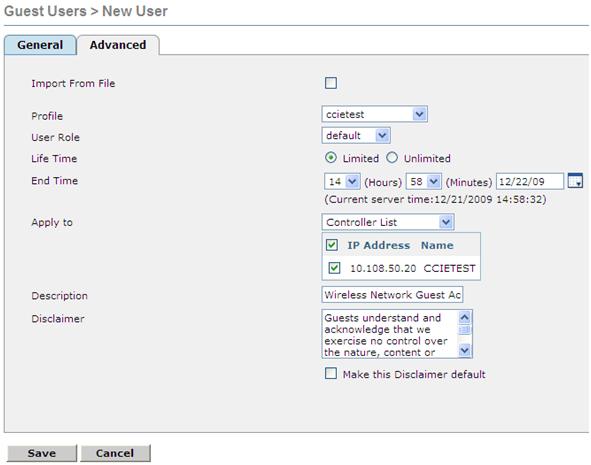Viewport: 591px width, 465px height.
Task: Click inside the Disclaimer text area
Action: click(390, 334)
